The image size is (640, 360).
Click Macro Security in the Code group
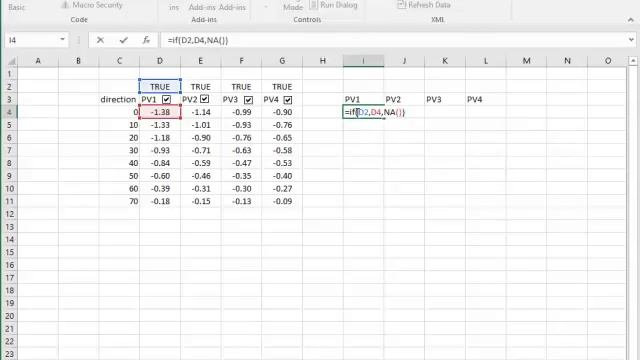[x=92, y=5]
